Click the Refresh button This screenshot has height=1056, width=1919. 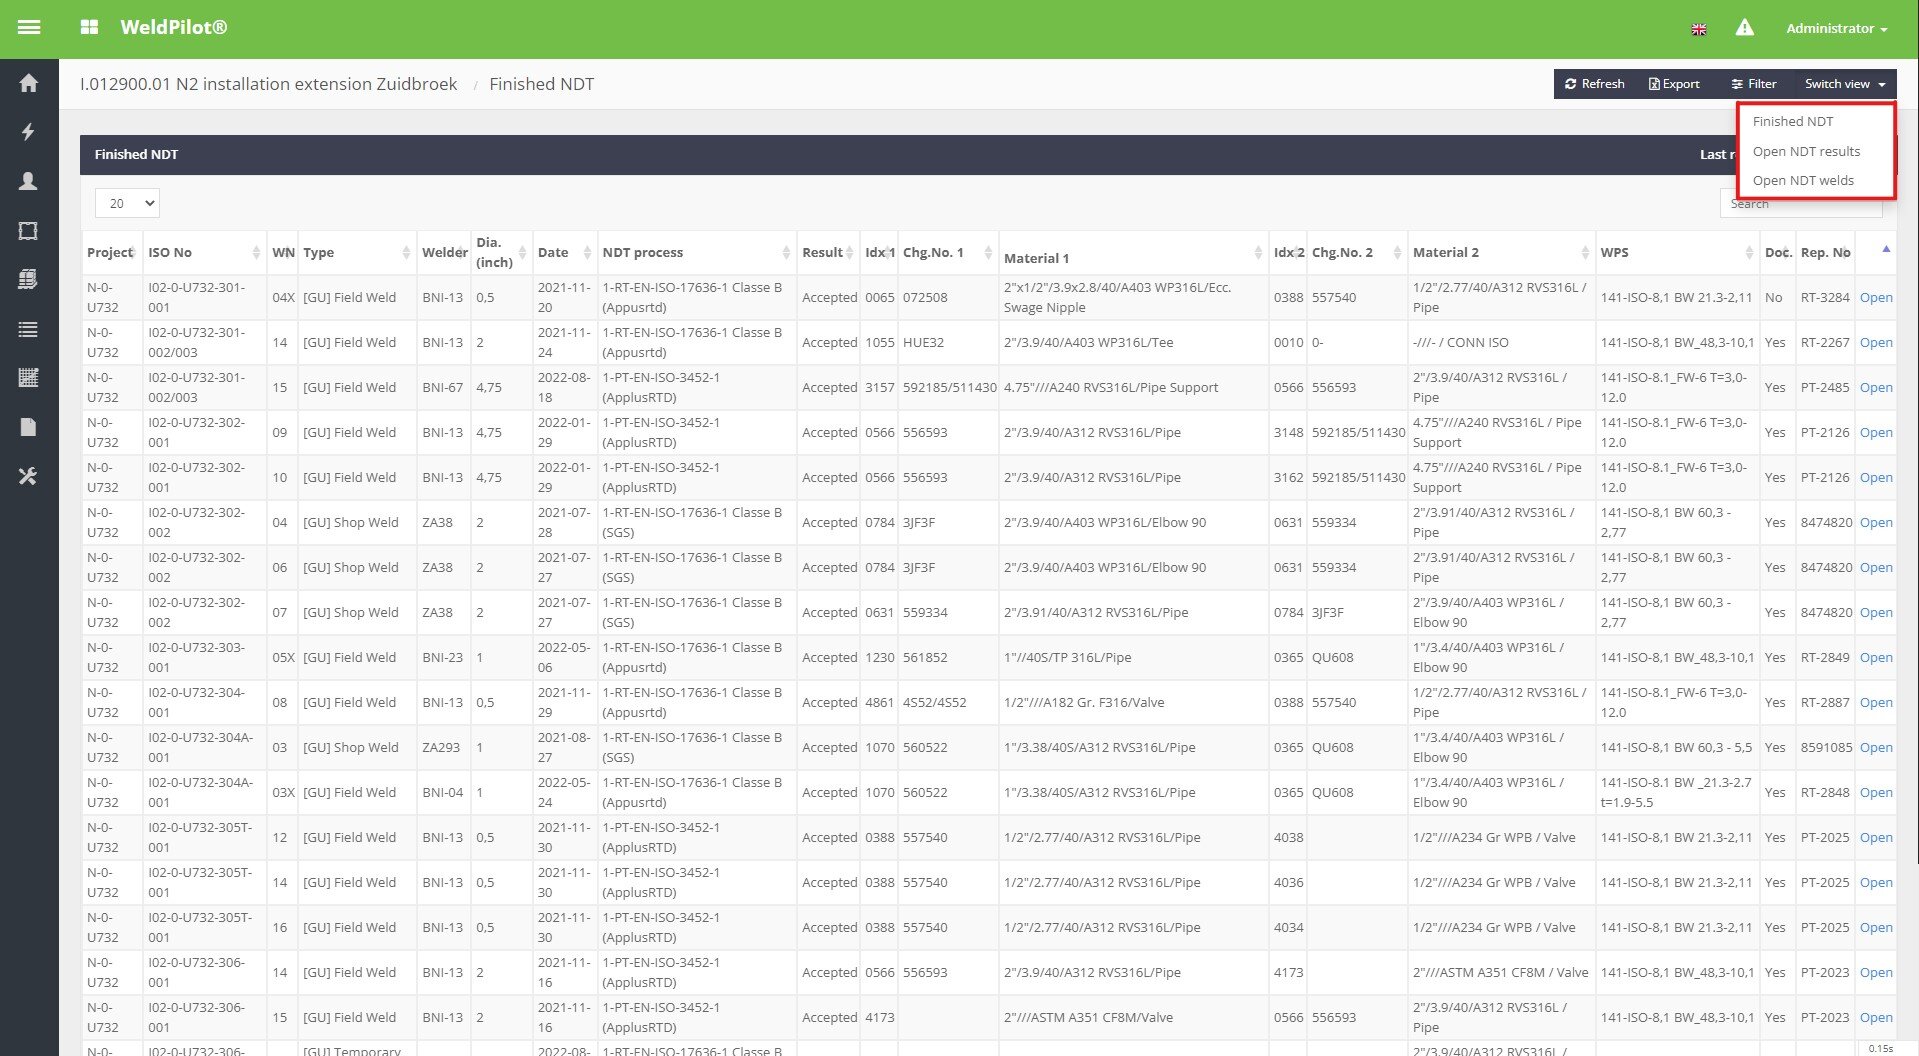pyautogui.click(x=1594, y=84)
